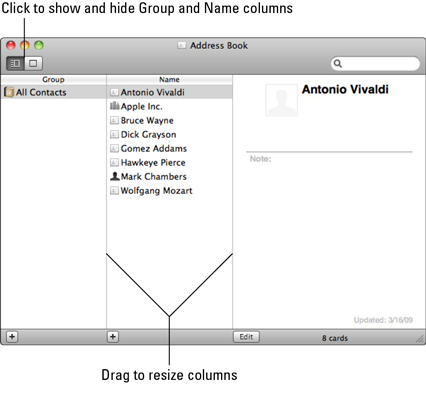Click the Address Book title bar icon
This screenshot has height=400, width=426.
pyautogui.click(x=182, y=45)
